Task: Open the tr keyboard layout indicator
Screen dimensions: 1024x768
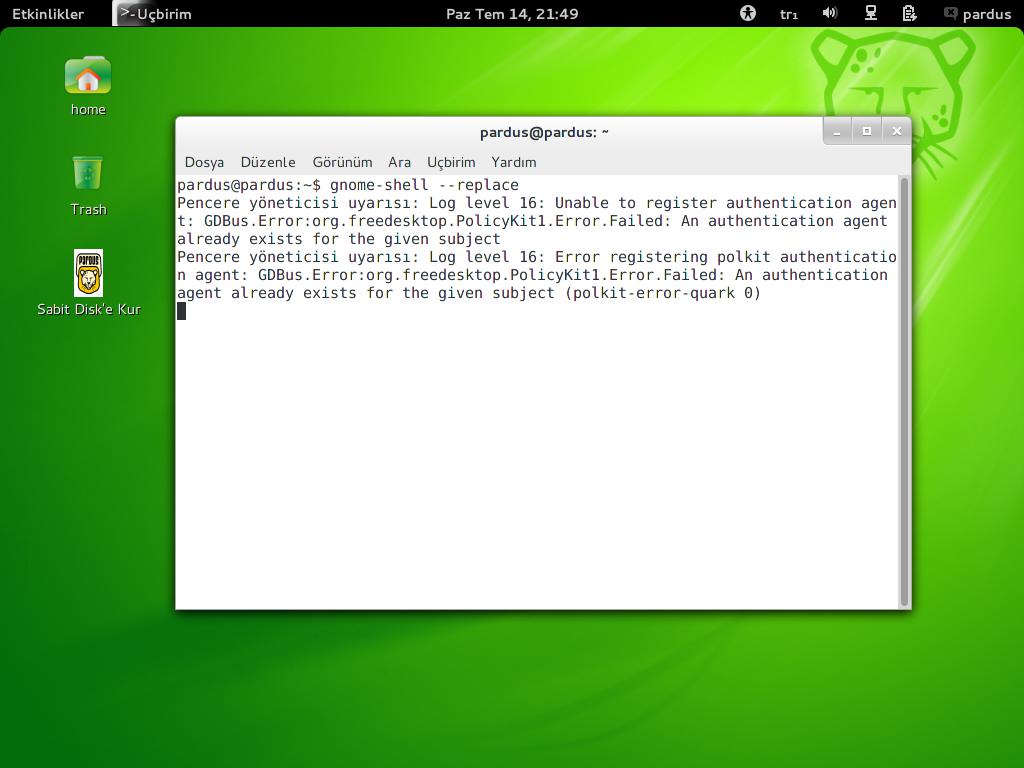Action: [789, 14]
